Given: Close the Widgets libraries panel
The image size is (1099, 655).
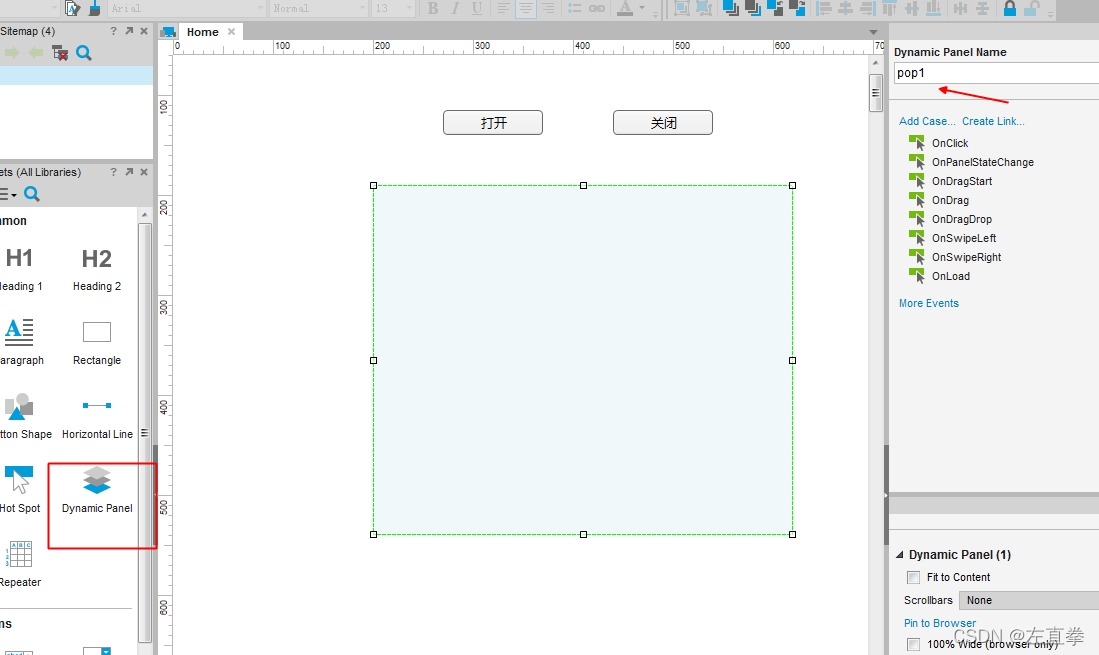Looking at the screenshot, I should [x=144, y=172].
